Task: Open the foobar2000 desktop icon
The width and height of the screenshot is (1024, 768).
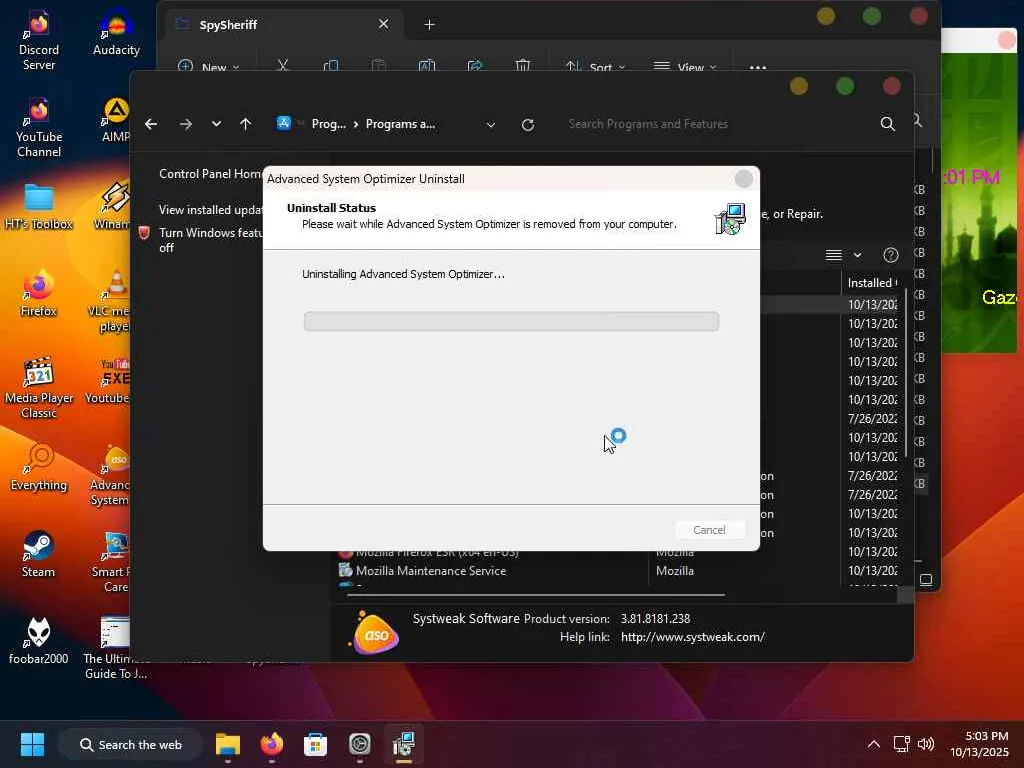Action: tap(39, 641)
